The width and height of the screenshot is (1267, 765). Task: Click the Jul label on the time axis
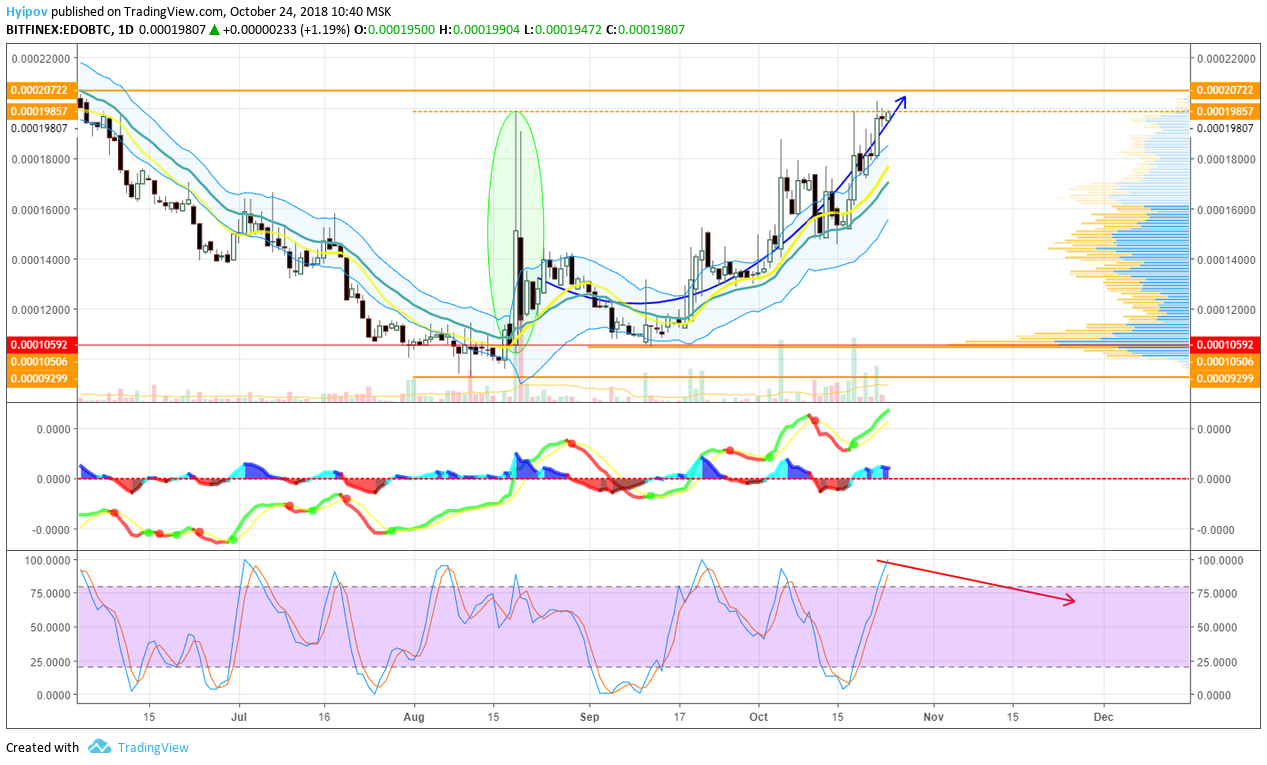239,717
